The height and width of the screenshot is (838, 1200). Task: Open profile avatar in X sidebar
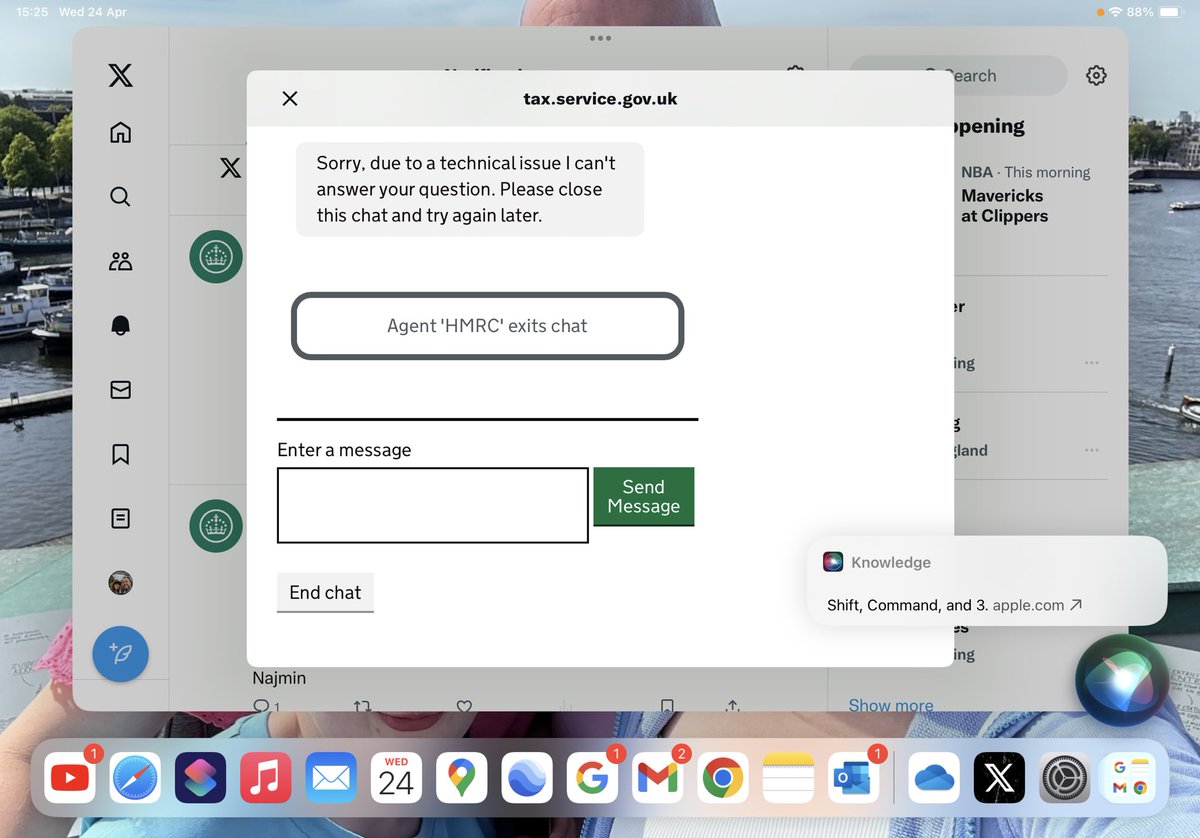(x=120, y=582)
